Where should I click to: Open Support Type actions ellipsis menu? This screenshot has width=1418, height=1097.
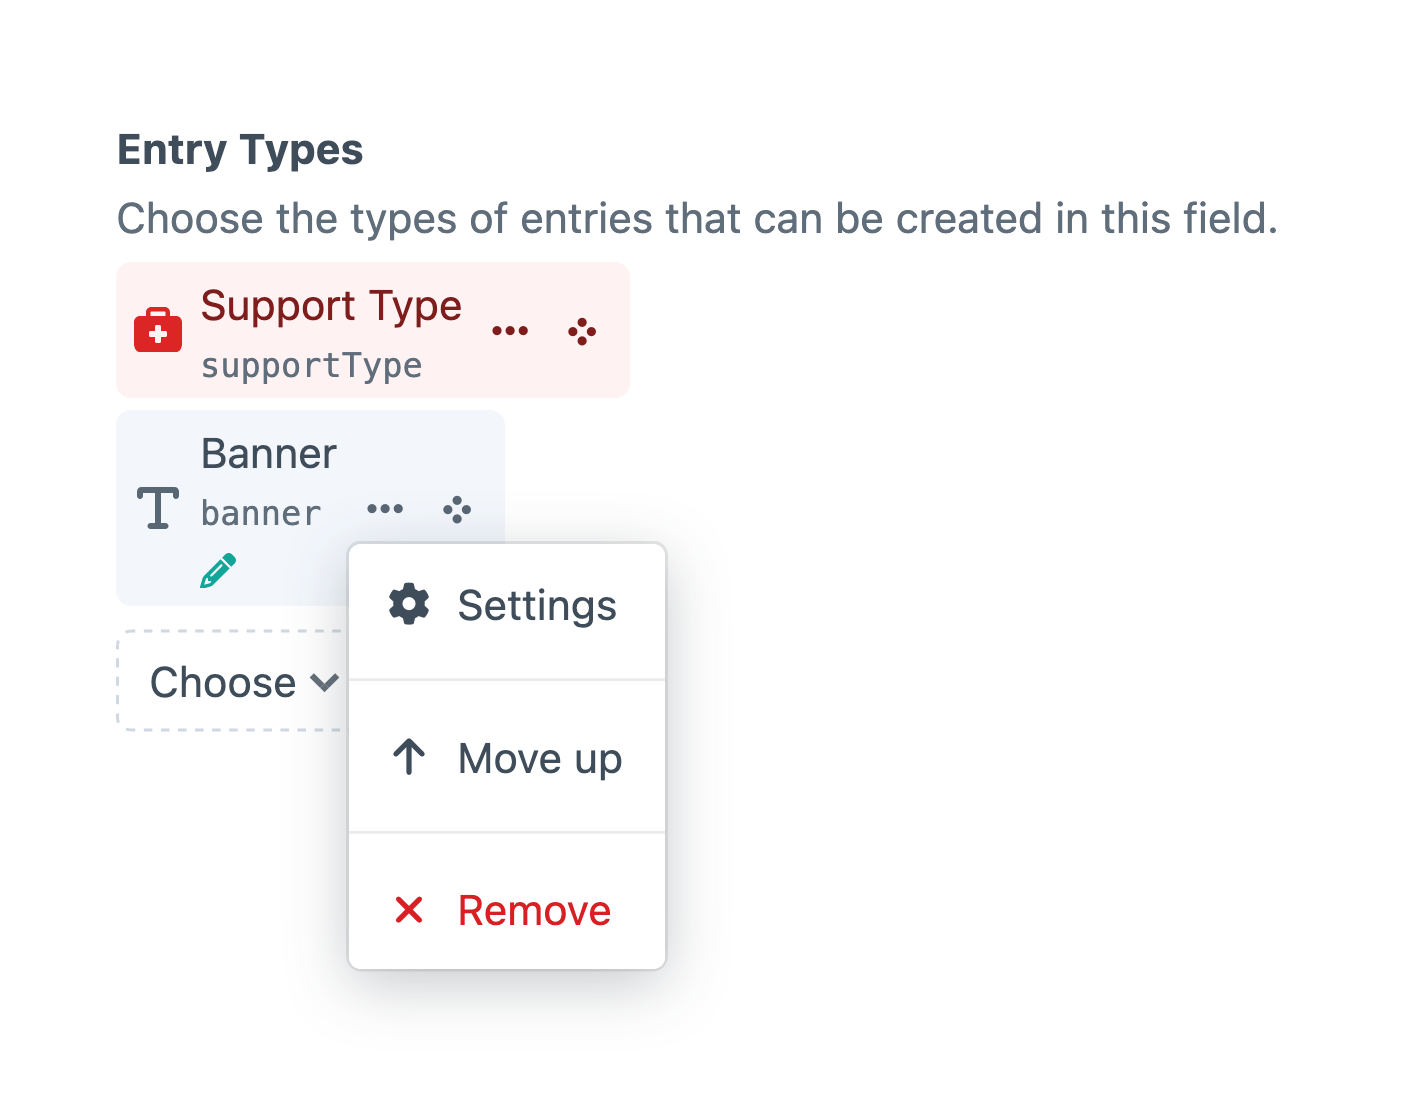[x=510, y=331]
